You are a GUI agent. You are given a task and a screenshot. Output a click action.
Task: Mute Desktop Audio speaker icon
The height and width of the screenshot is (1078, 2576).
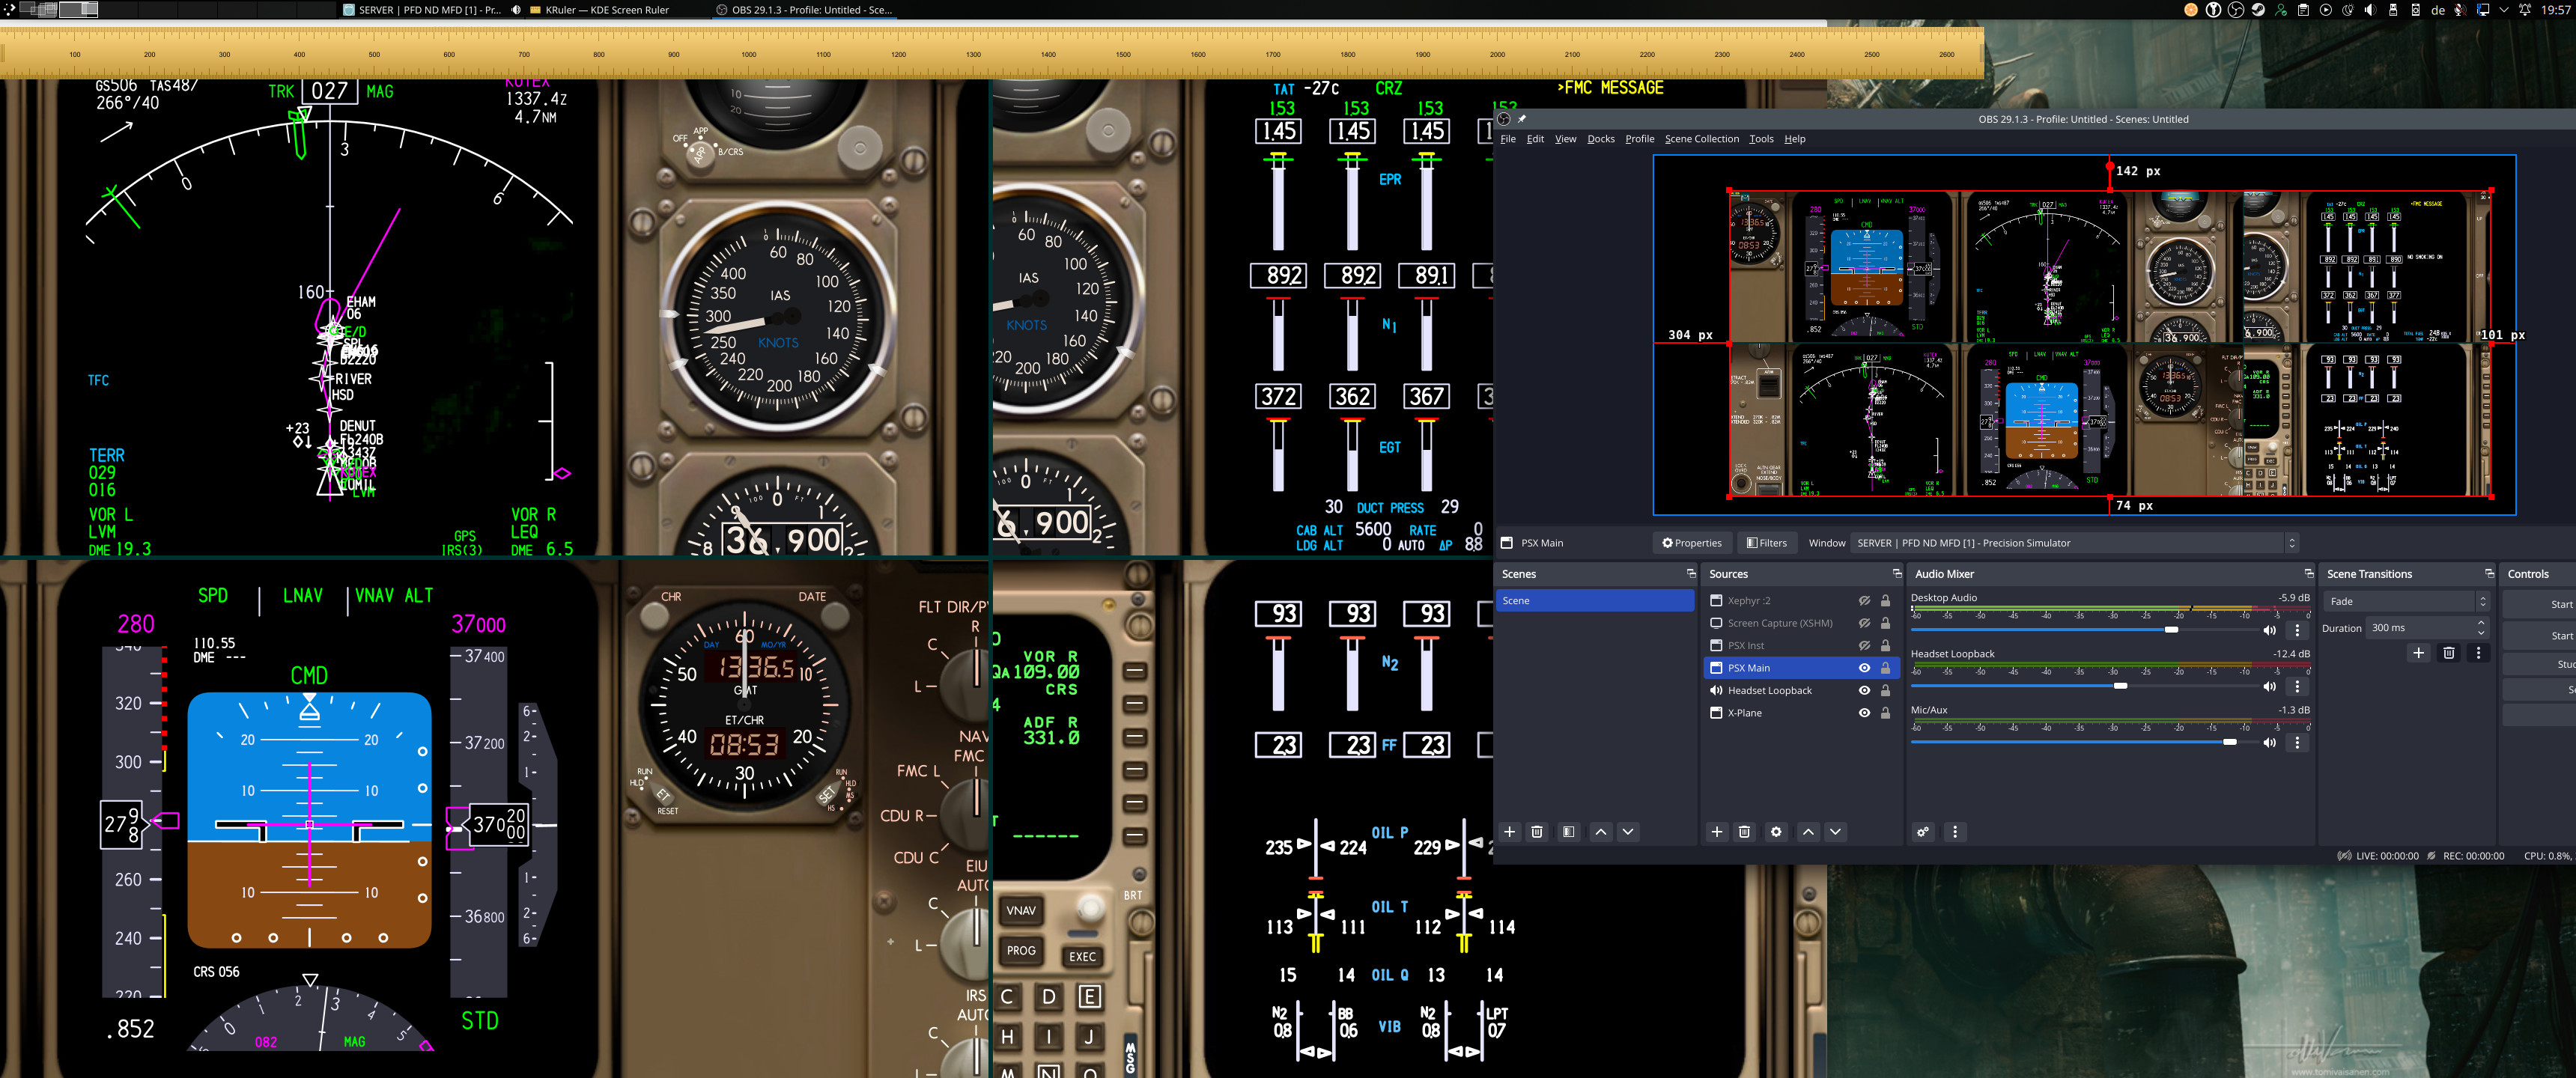[2269, 630]
